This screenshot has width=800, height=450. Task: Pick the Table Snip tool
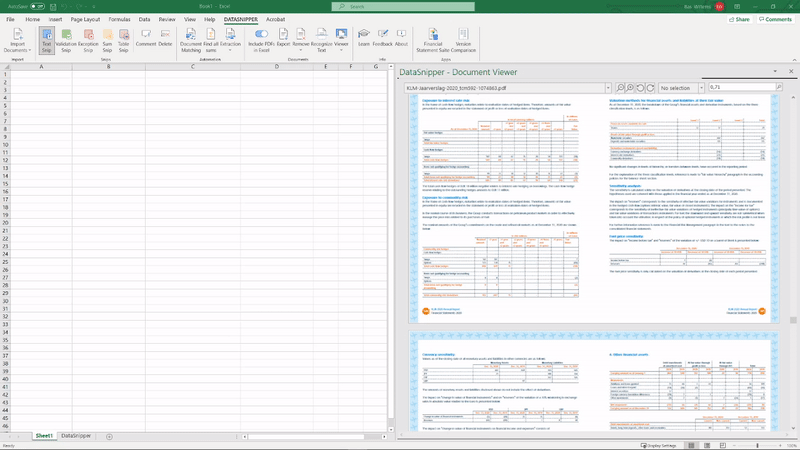[x=124, y=40]
